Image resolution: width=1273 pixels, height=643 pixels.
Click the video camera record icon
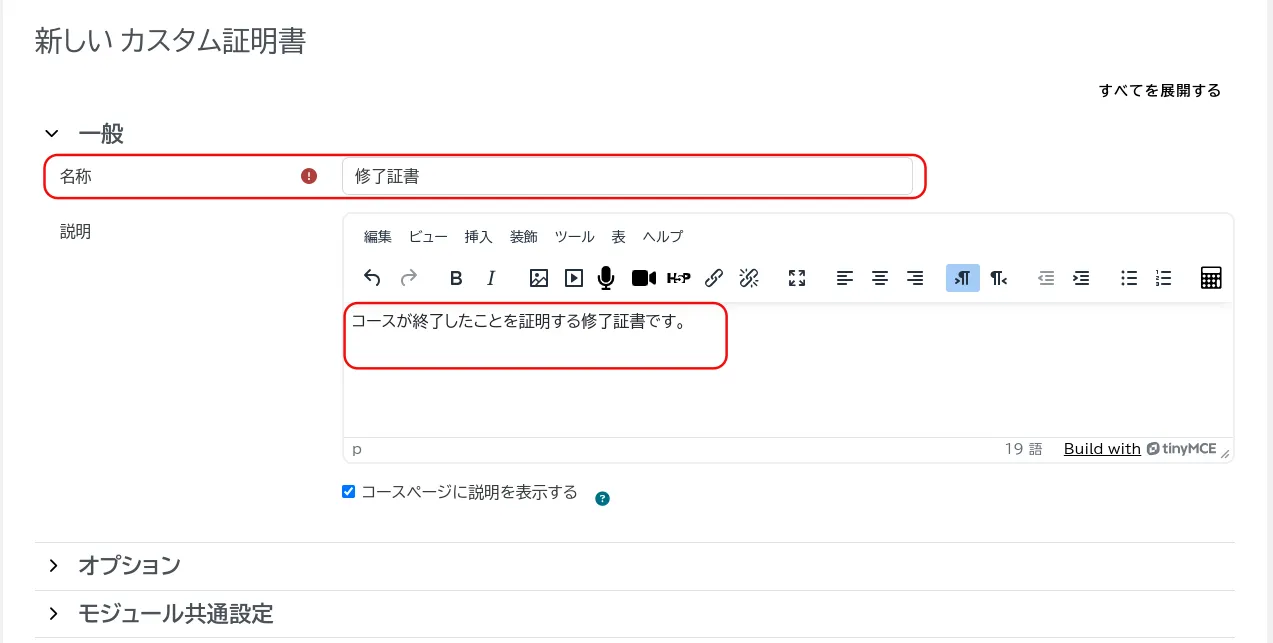pyautogui.click(x=643, y=278)
